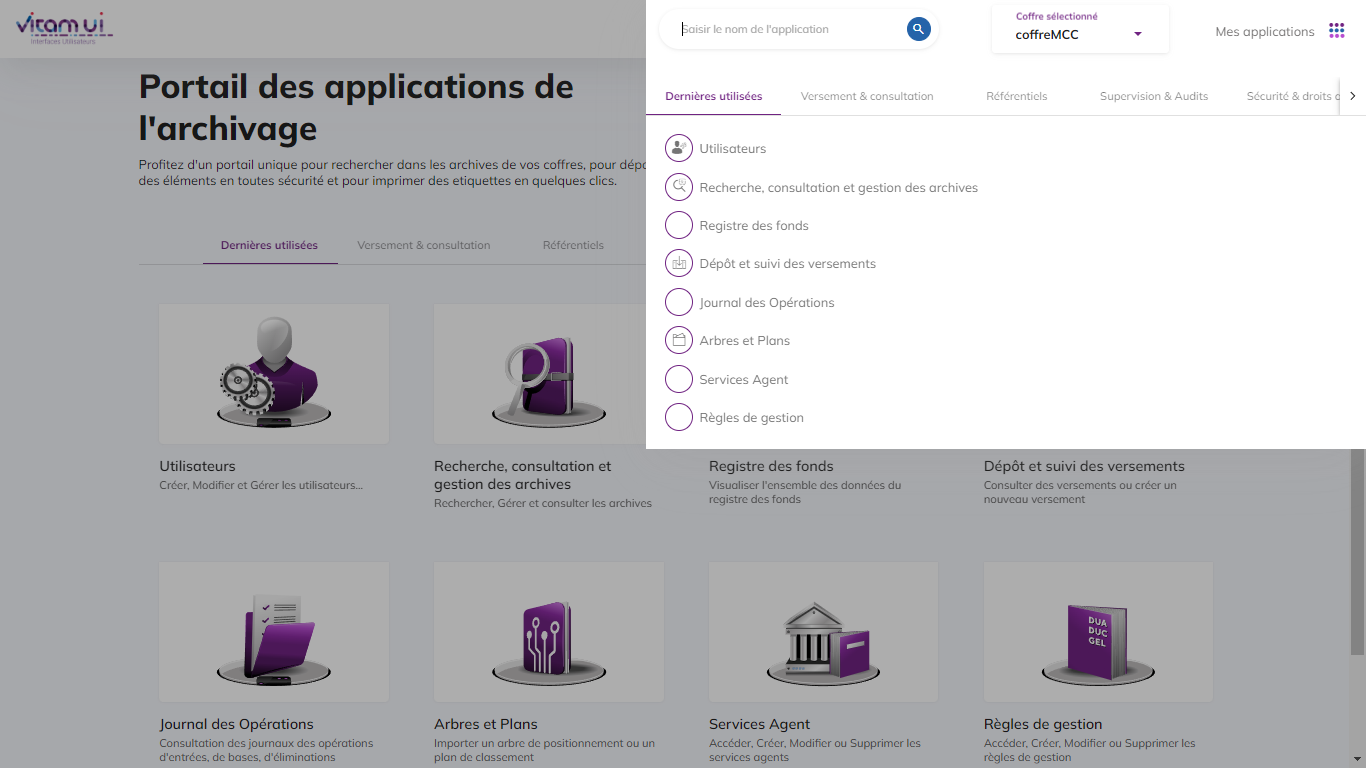Click the Vitam UI logo

[64, 27]
